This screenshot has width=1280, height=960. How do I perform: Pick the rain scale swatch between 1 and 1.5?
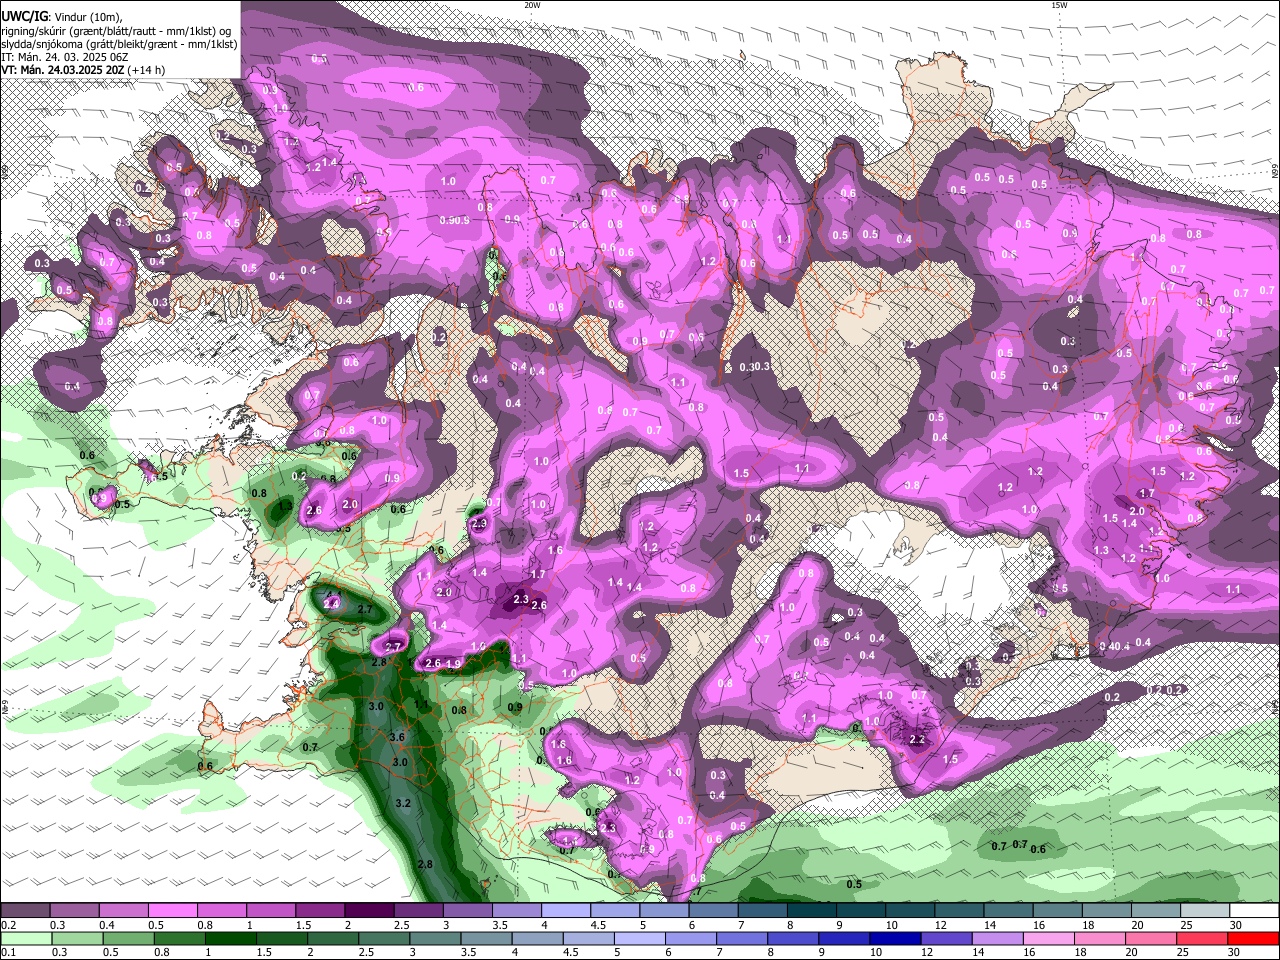[230, 938]
